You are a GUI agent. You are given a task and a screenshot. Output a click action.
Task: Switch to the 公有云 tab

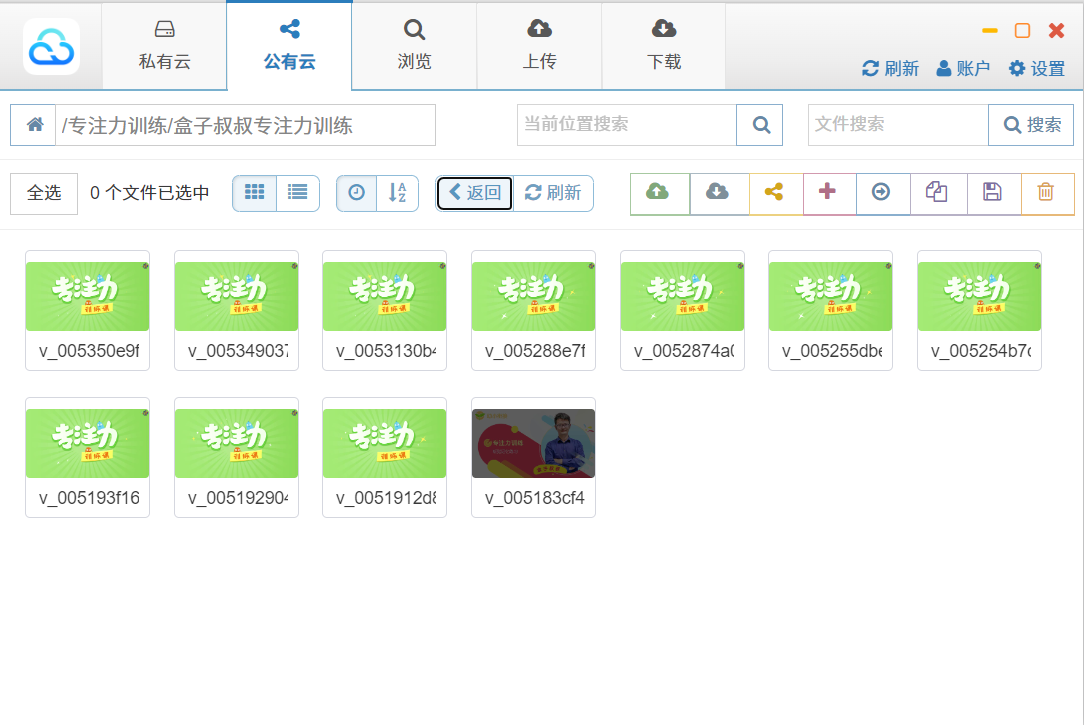pos(290,46)
